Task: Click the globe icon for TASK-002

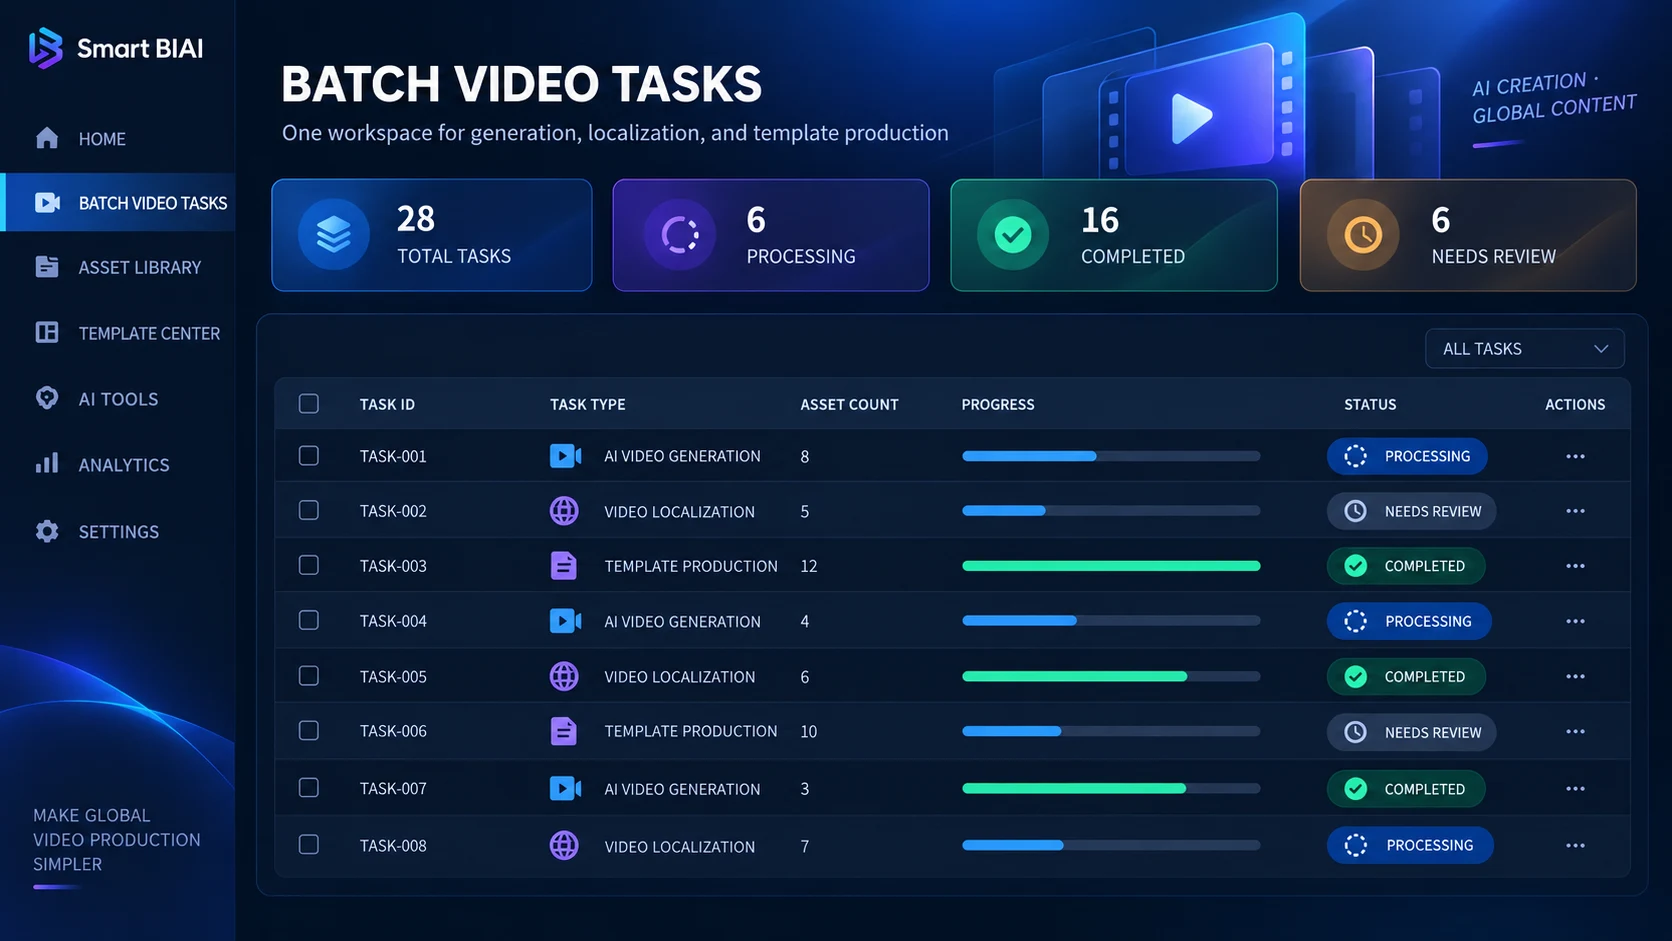Action: tap(564, 511)
